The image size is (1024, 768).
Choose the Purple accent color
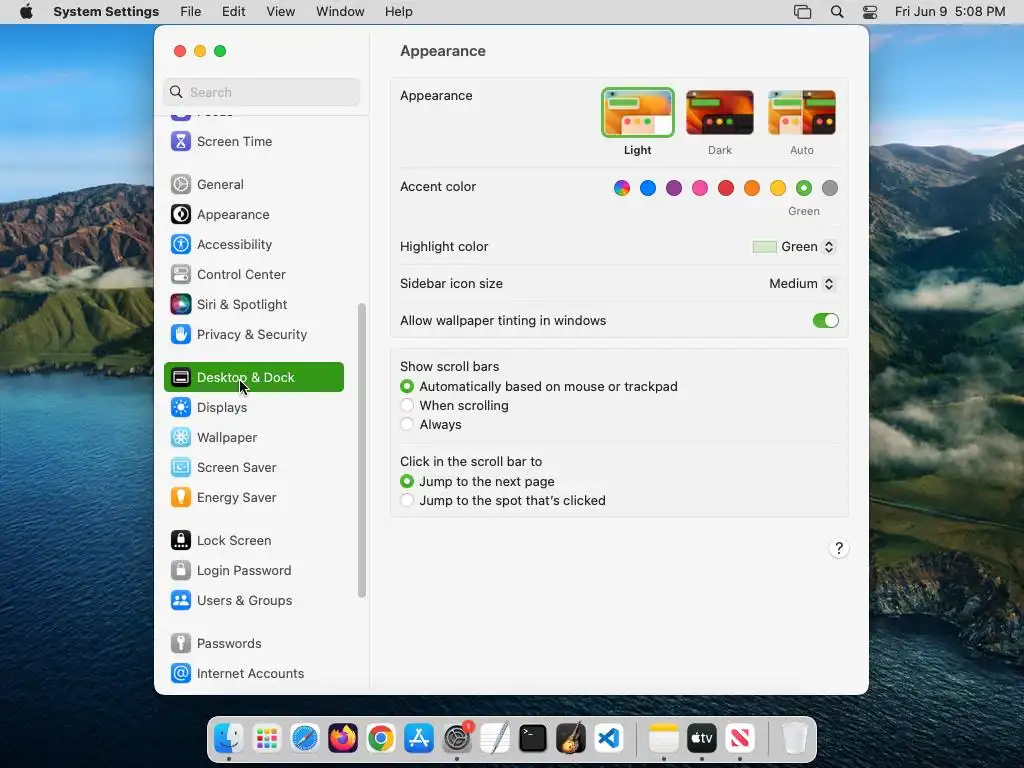674,188
